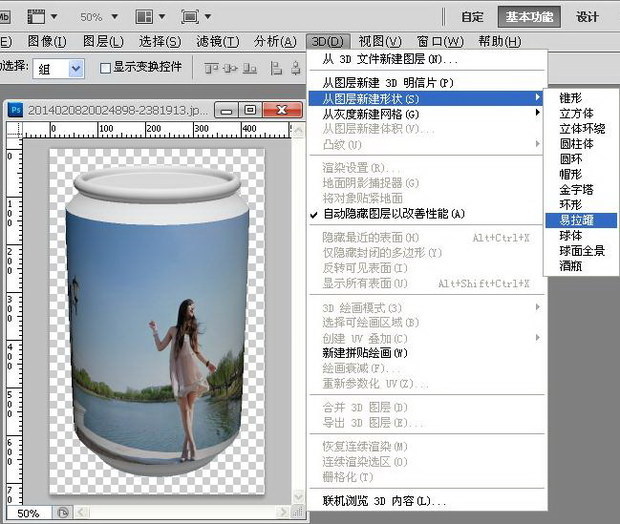Open the 分析(A) menu
Image resolution: width=620 pixels, height=524 pixels.
click(275, 41)
